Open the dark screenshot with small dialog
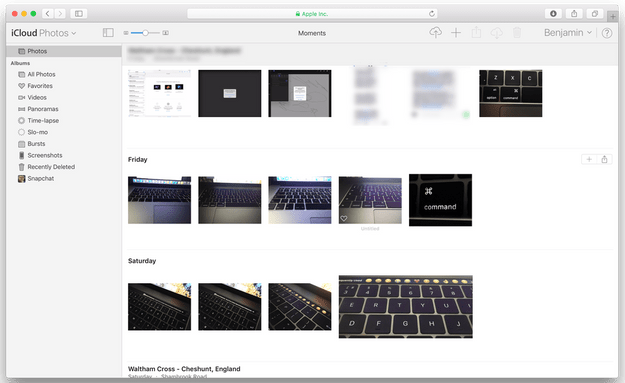The width and height of the screenshot is (625, 383). (x=230, y=93)
